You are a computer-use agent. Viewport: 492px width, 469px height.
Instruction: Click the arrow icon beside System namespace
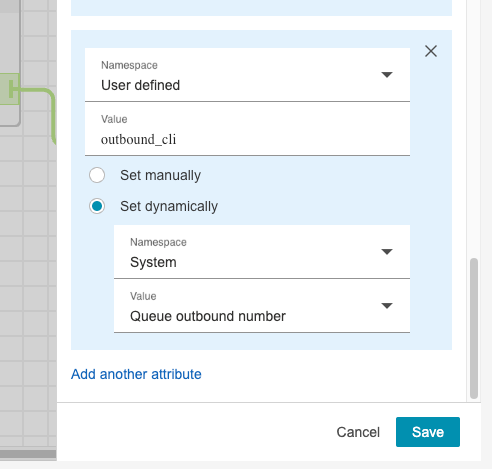point(387,252)
